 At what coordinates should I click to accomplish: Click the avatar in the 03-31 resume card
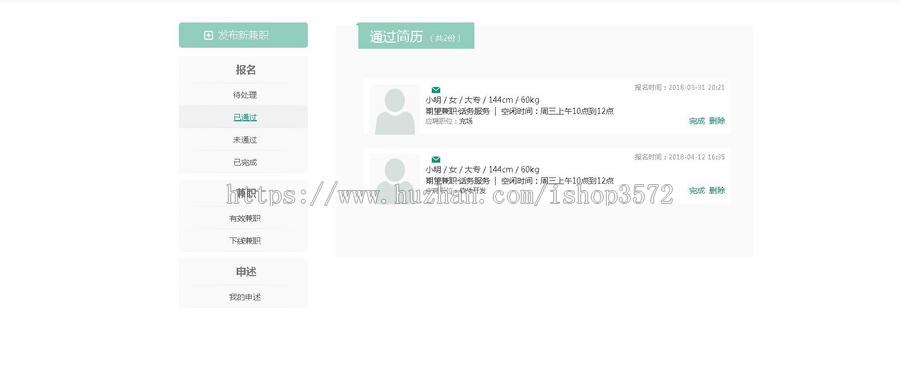(x=394, y=110)
